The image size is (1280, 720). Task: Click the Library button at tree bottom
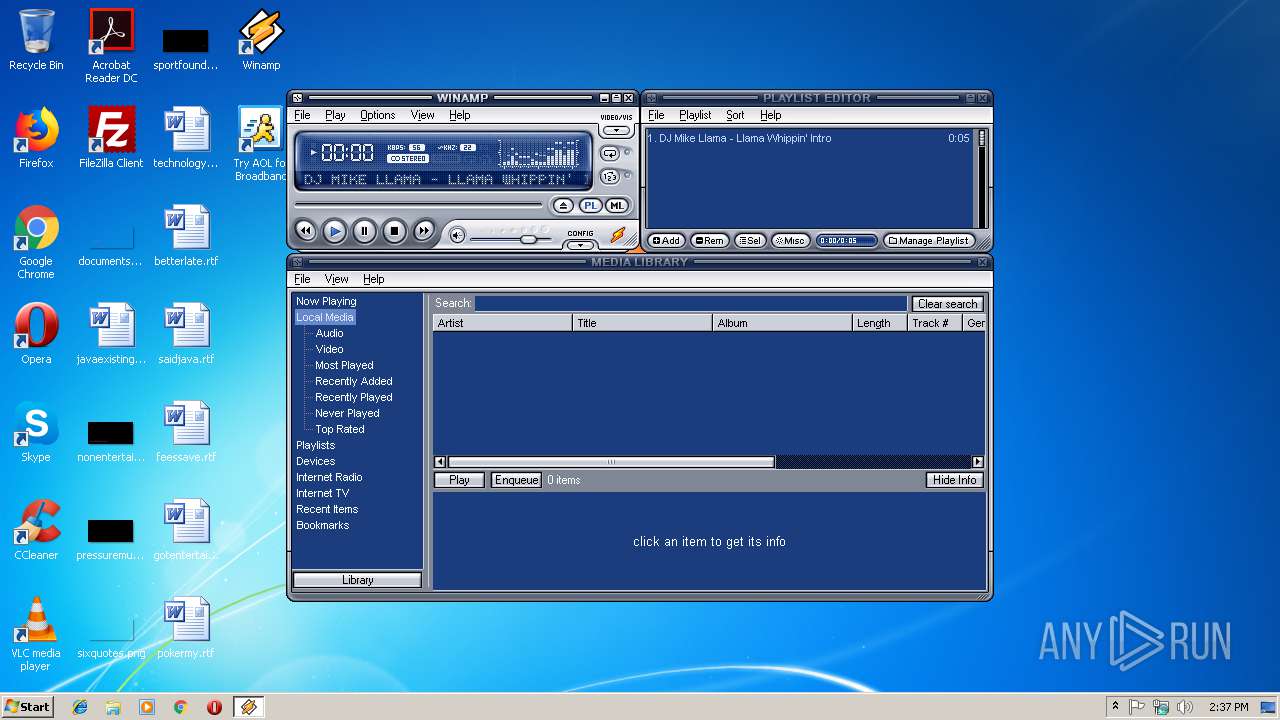coord(357,580)
